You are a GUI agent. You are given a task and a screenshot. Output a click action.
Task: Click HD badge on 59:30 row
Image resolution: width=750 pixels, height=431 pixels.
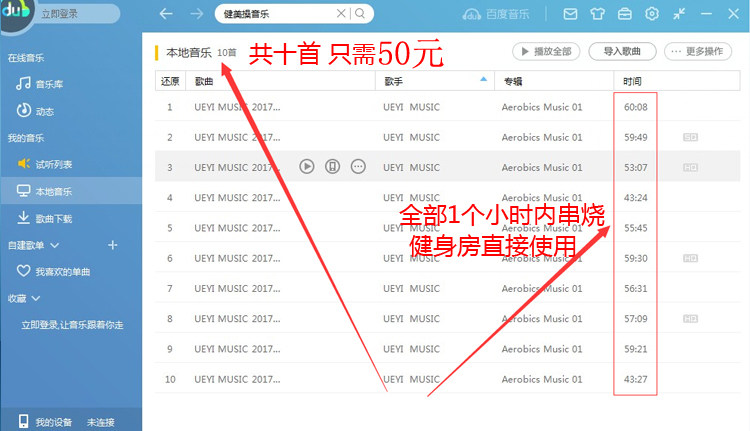tap(690, 258)
